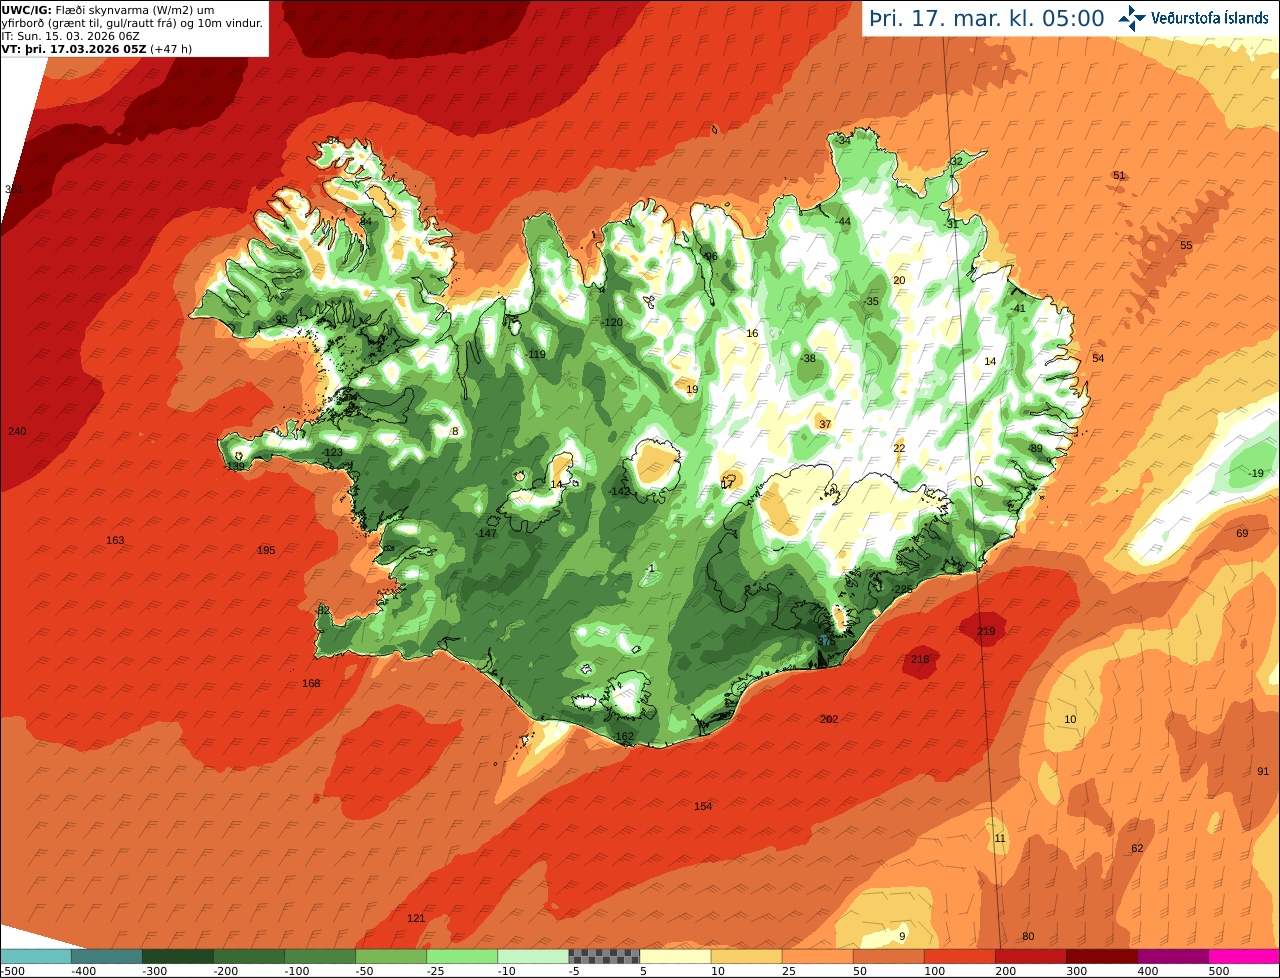The image size is (1280, 978).
Task: Pick the legend swatch between -400 and -300
Action: tap(106, 956)
